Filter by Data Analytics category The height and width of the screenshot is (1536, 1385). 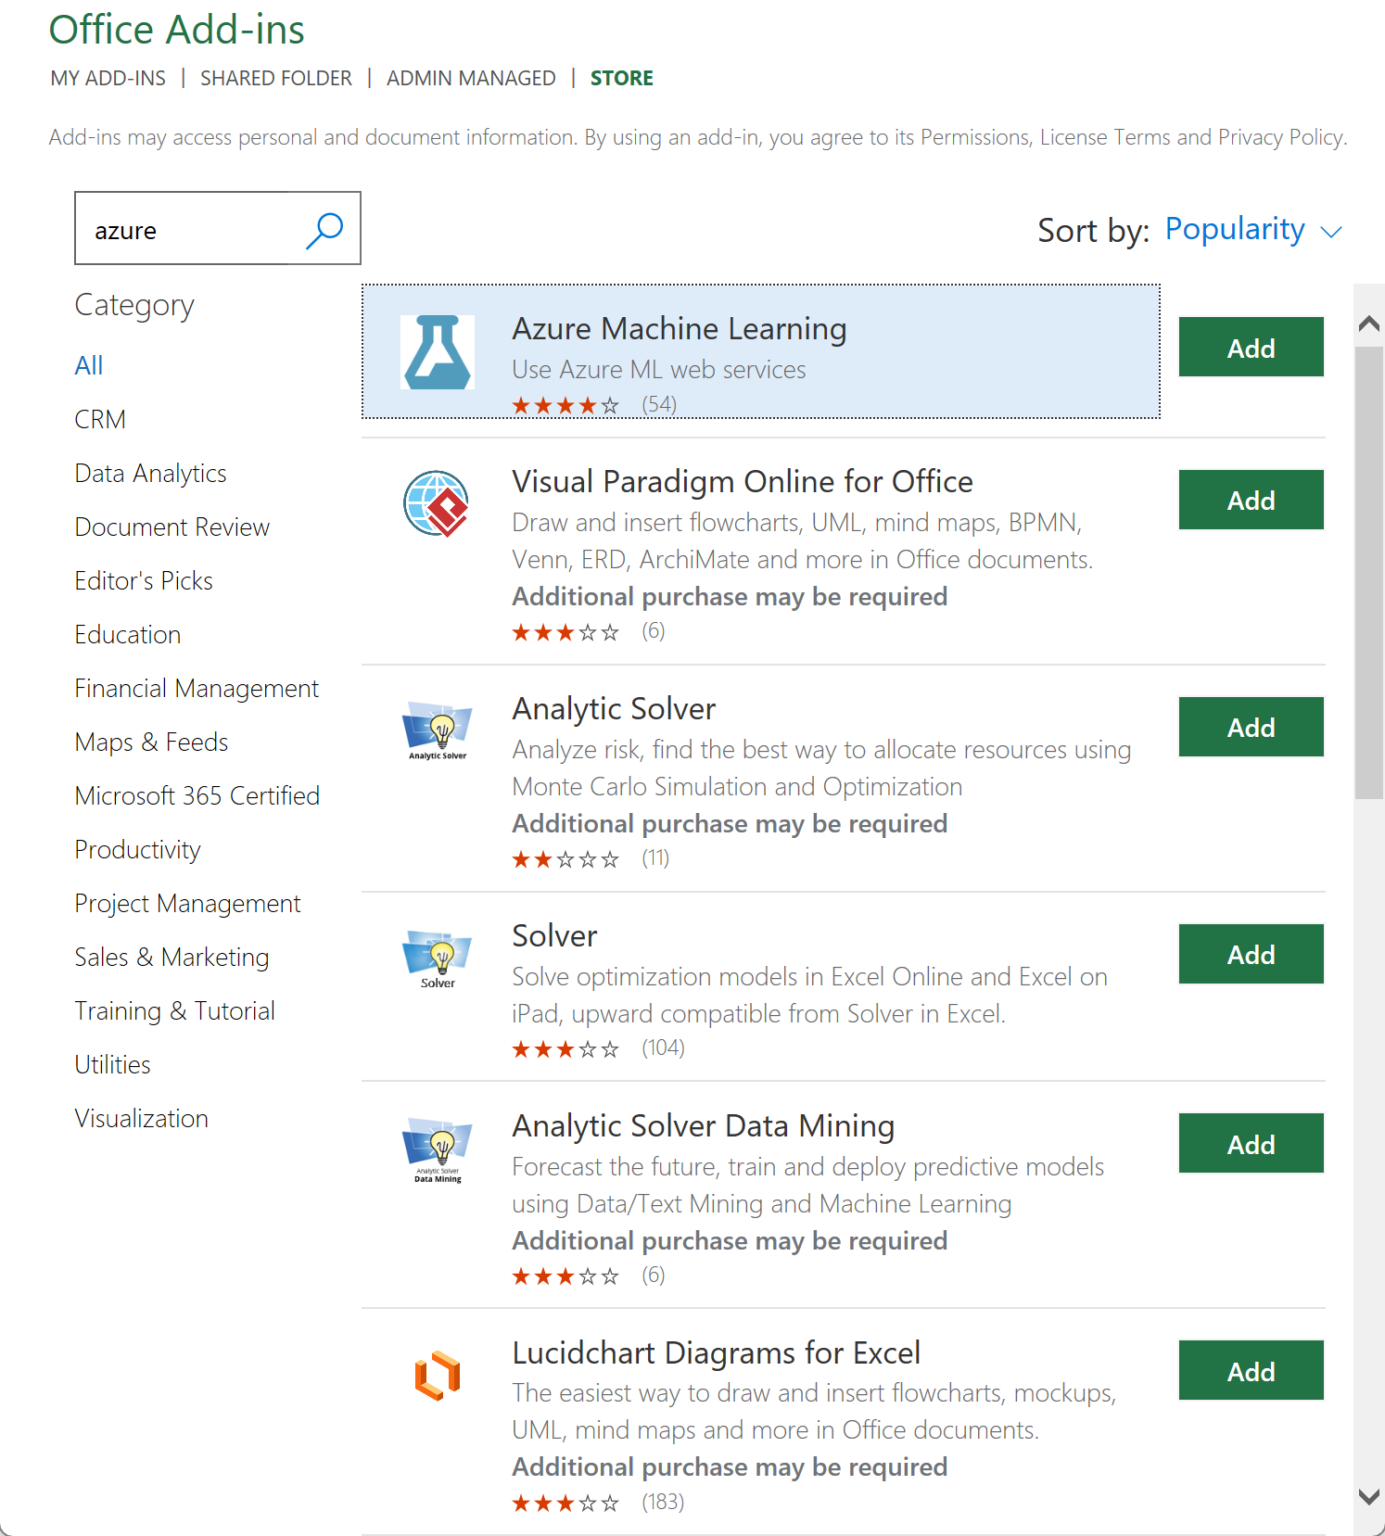151,473
